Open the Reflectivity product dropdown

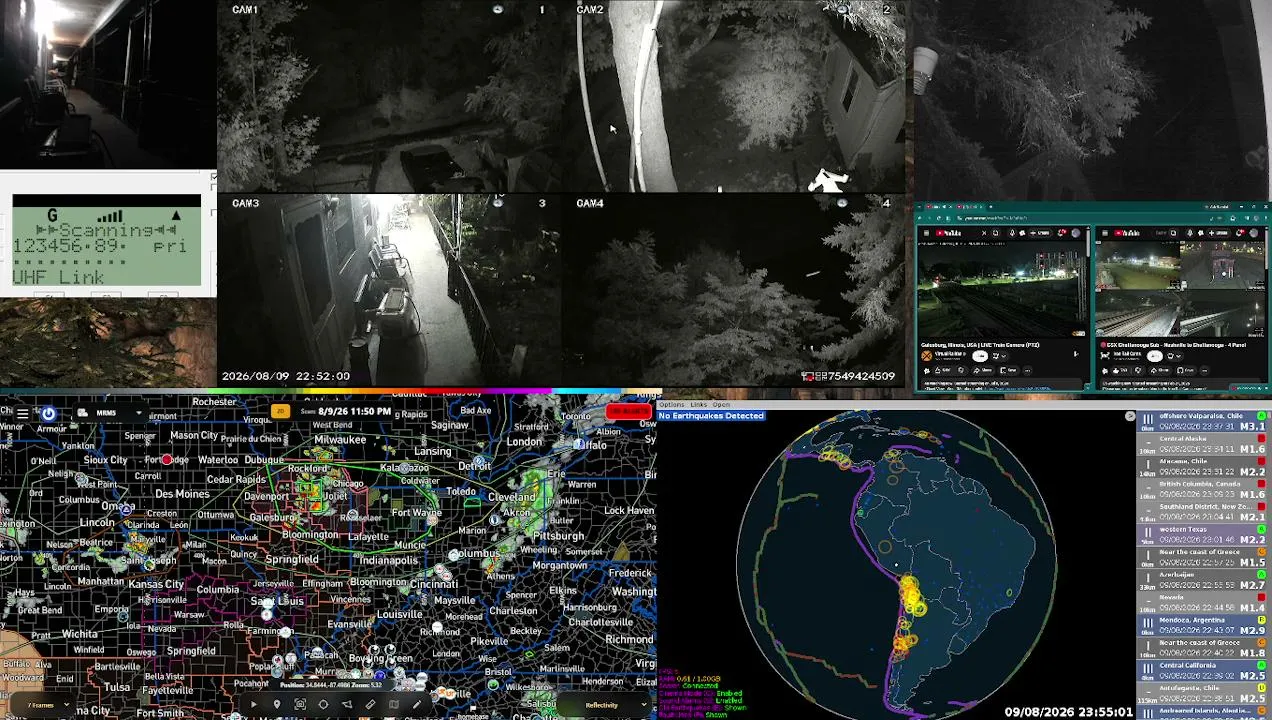point(606,705)
